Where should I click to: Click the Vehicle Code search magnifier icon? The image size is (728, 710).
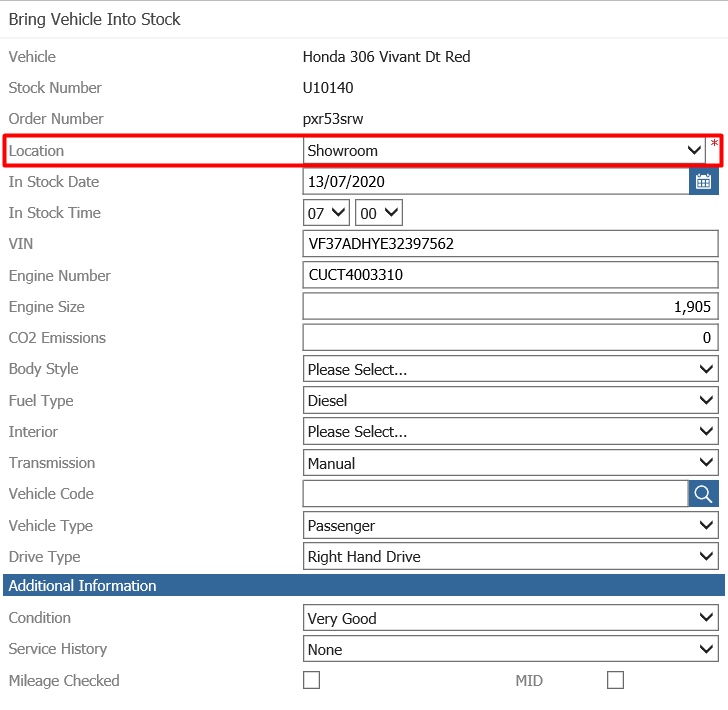tap(703, 493)
